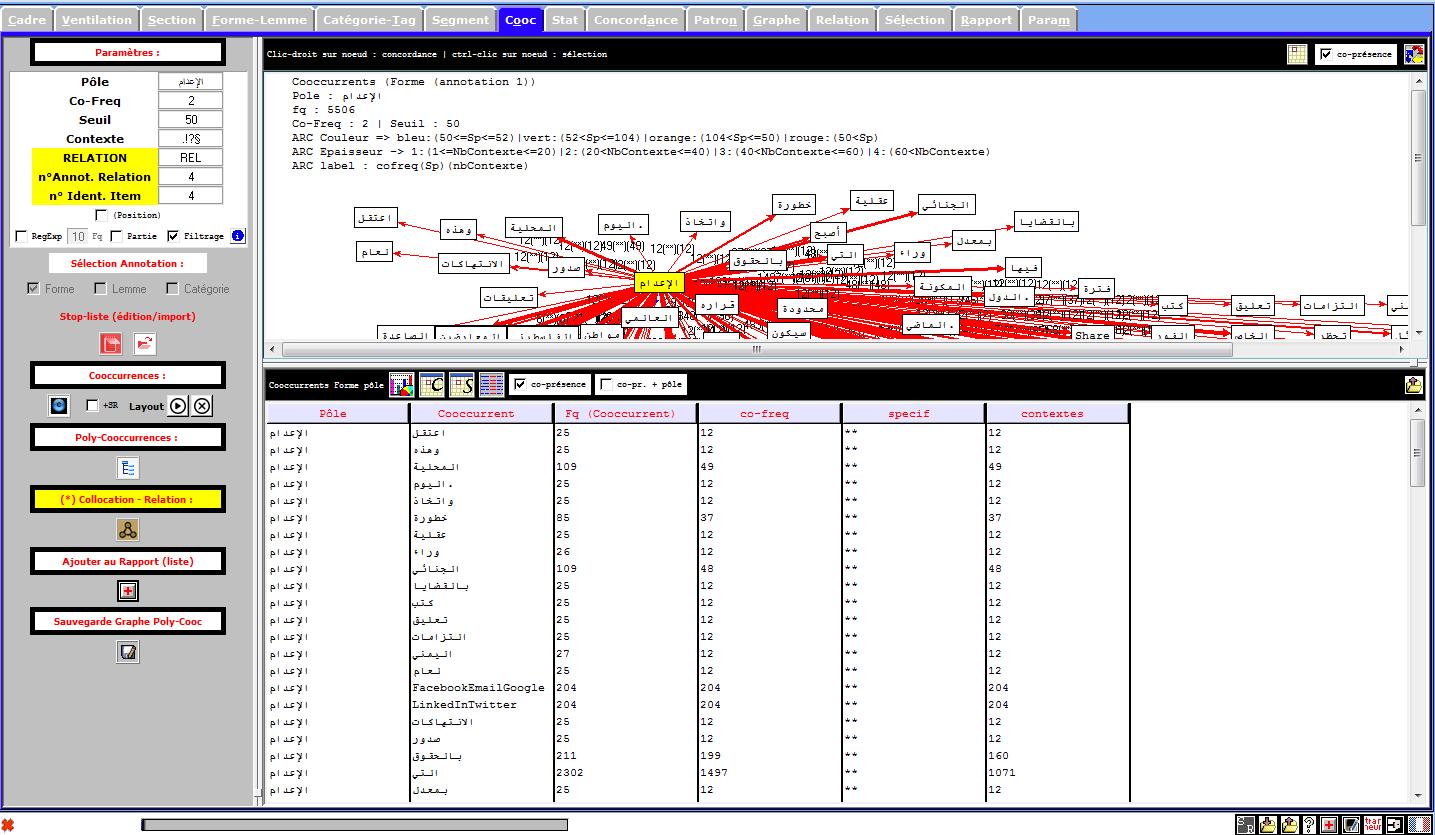Open the poly-cooccurrences tree icon
1435x835 pixels.
pyautogui.click(x=128, y=468)
